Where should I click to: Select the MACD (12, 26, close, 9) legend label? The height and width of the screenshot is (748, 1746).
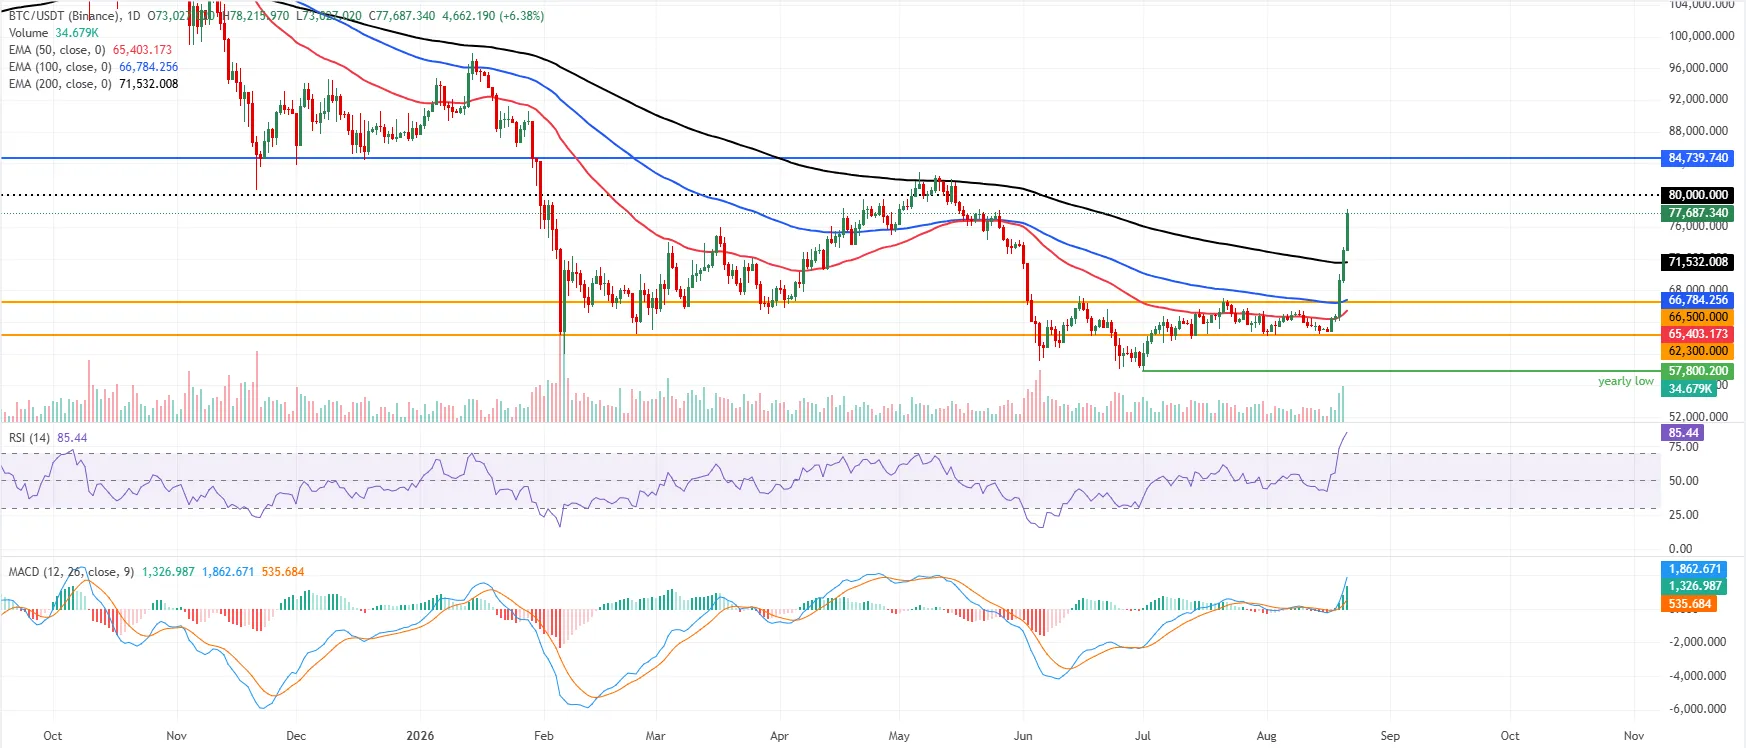[x=71, y=572]
